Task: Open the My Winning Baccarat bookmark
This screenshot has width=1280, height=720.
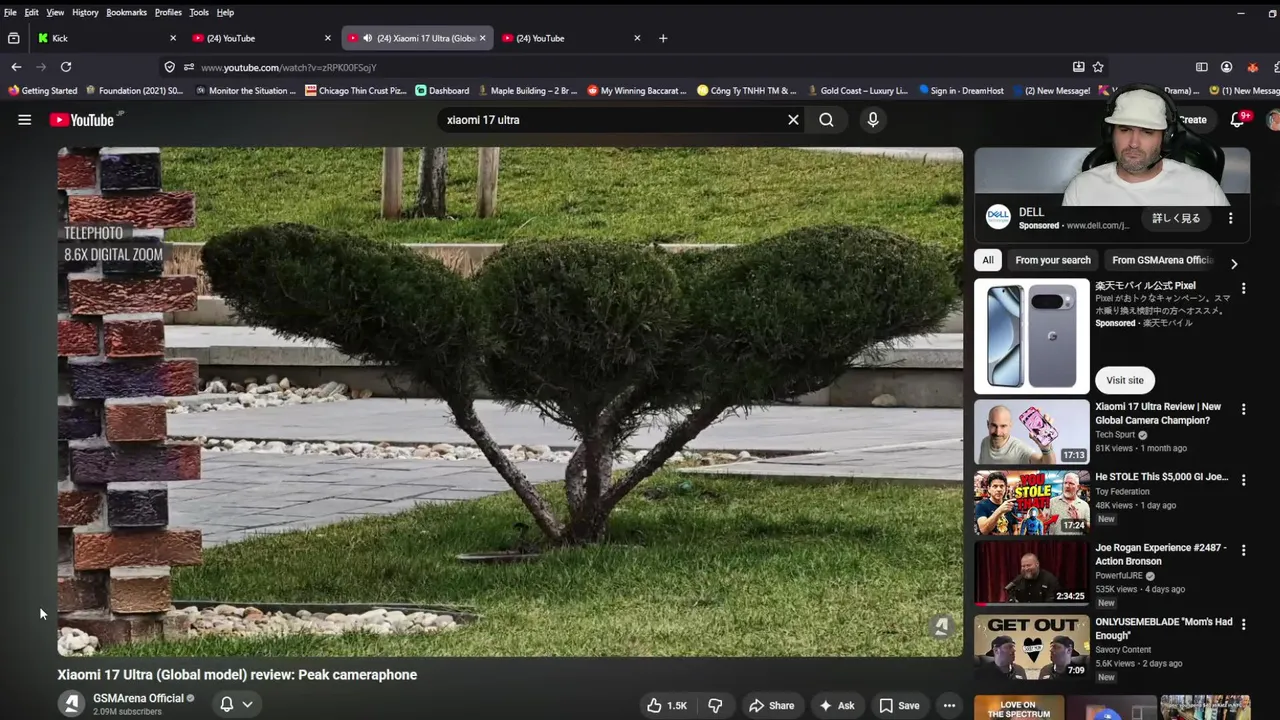Action: [x=636, y=90]
